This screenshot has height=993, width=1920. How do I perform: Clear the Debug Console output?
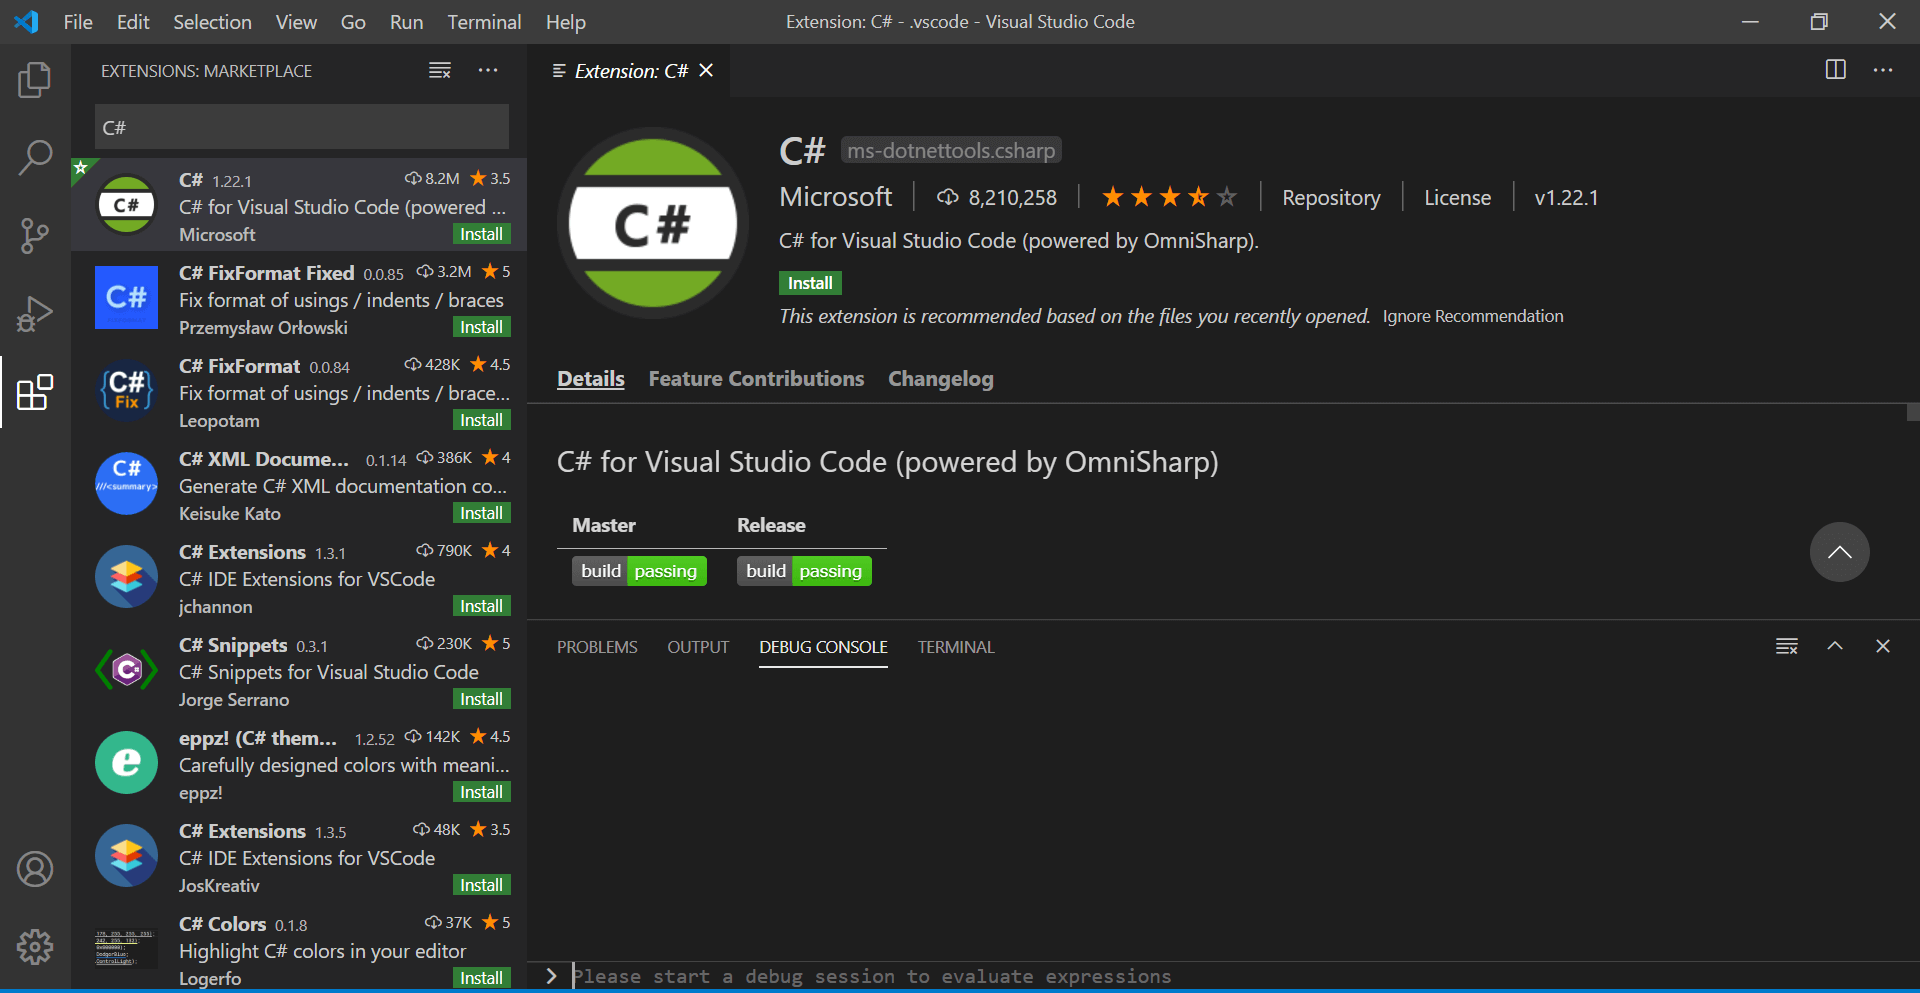[1787, 646]
